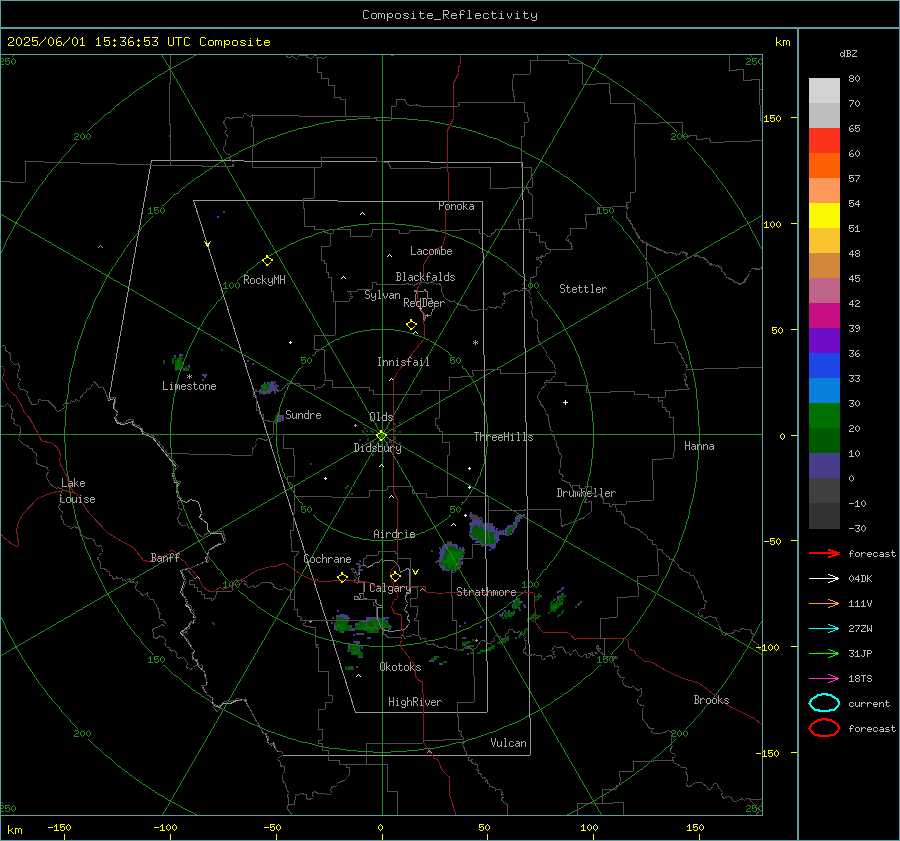Select the Stettler map label

point(583,289)
